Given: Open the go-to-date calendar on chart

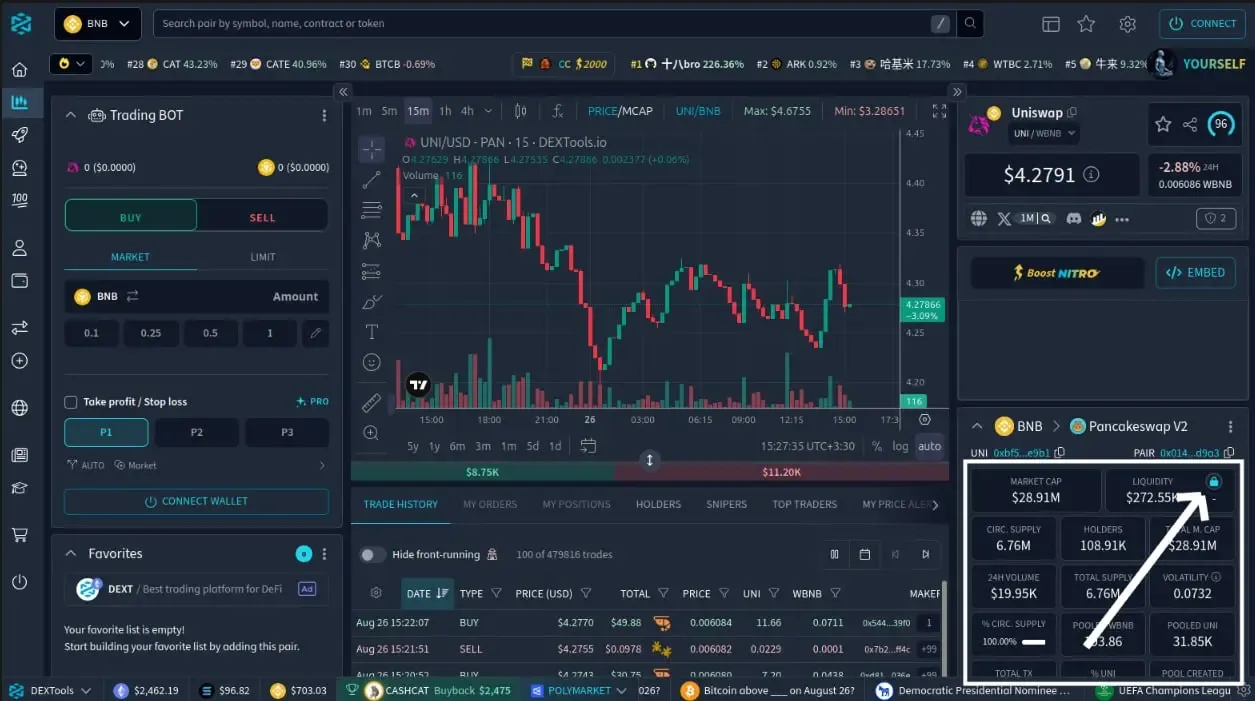Looking at the screenshot, I should (588, 446).
